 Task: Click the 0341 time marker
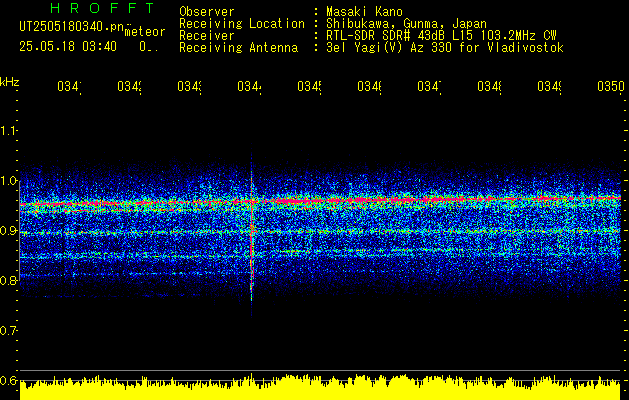[x=69, y=86]
